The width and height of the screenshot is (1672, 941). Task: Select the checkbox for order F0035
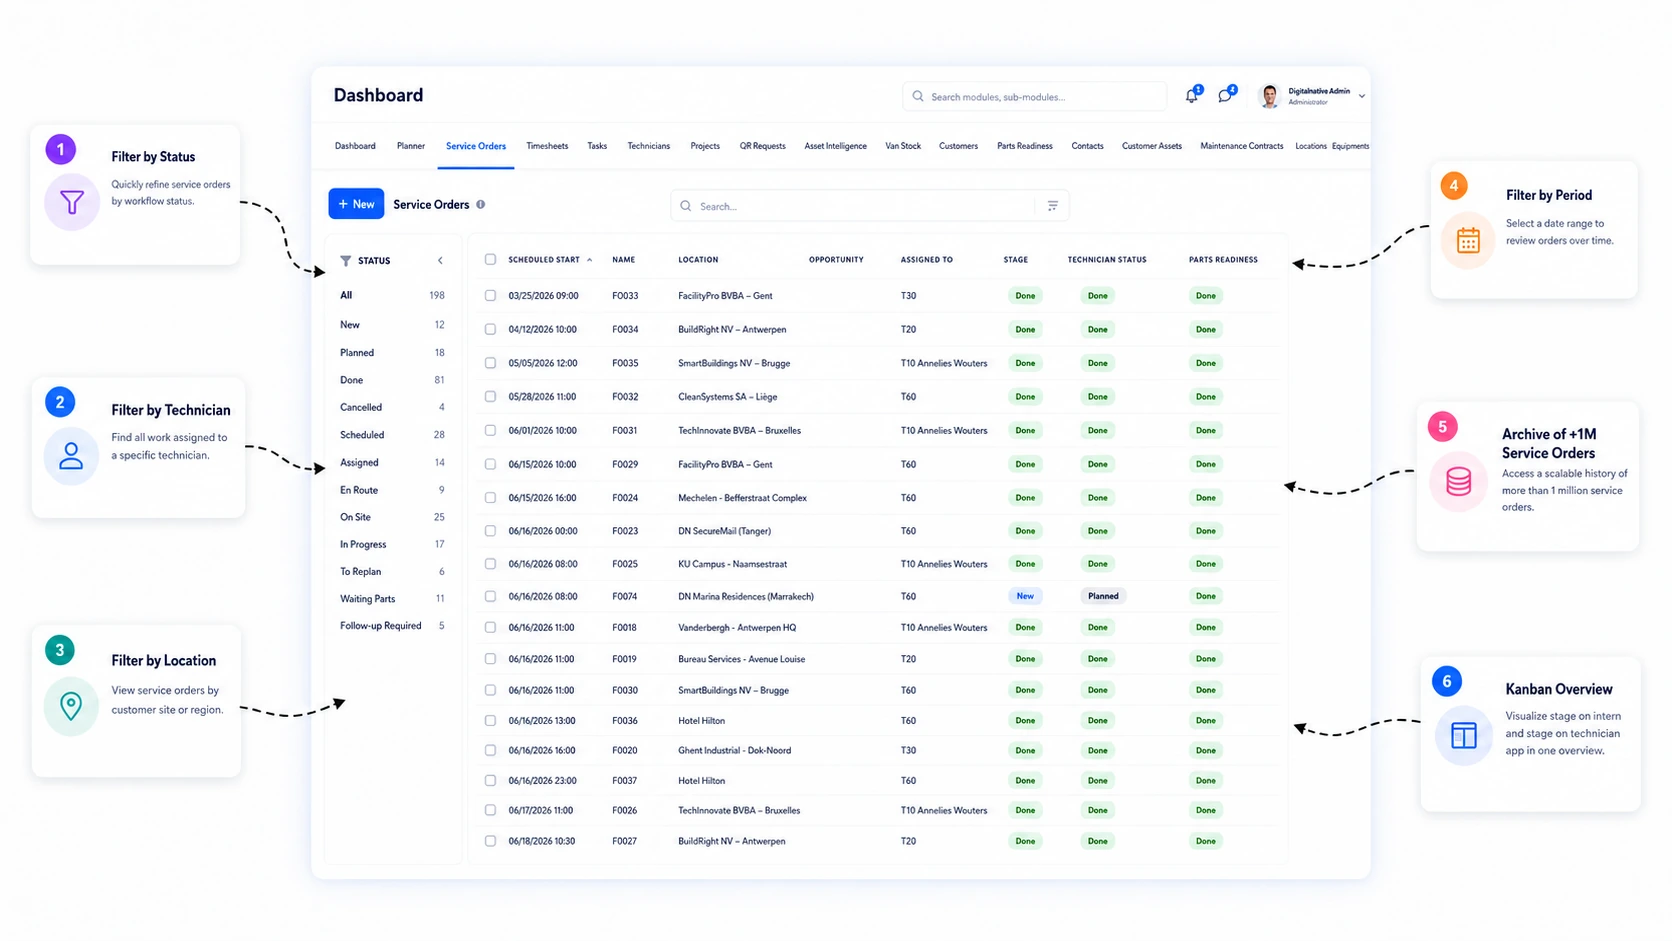click(x=490, y=363)
